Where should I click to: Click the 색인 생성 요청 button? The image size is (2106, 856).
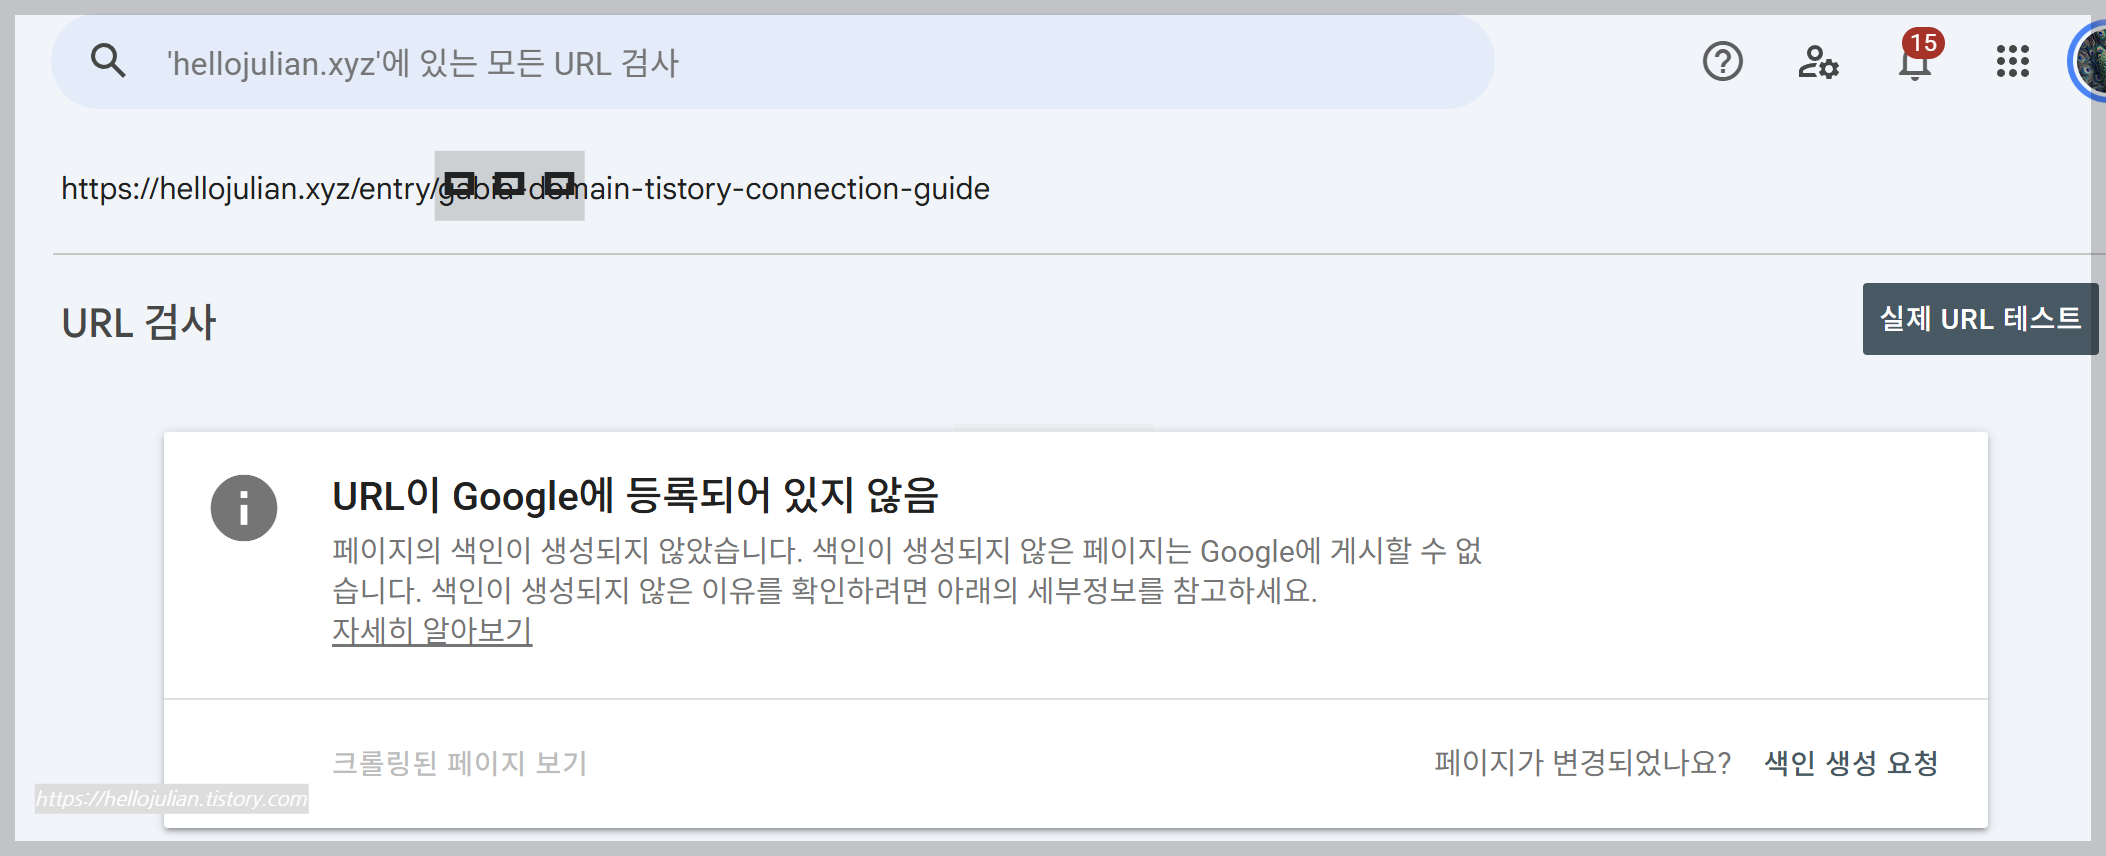click(x=1851, y=763)
